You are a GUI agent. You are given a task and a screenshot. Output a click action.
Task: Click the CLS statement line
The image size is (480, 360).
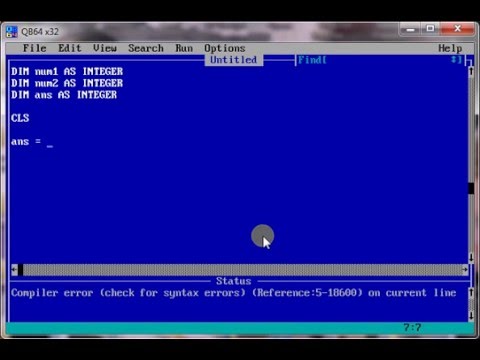[20, 118]
